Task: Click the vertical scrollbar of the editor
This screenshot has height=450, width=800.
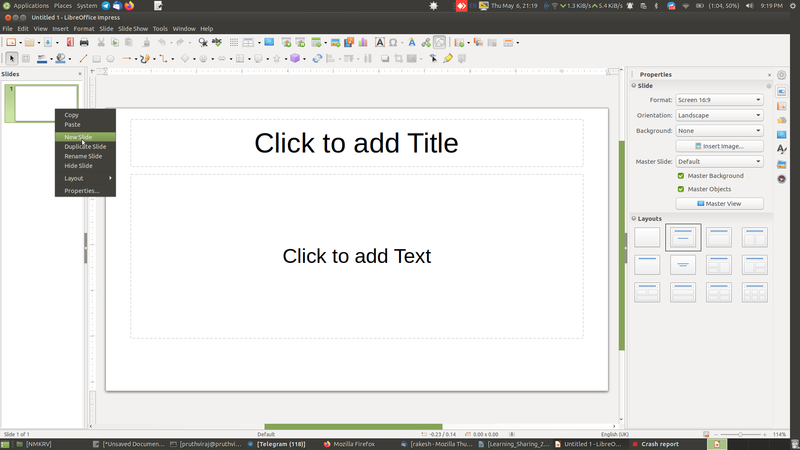Action: click(x=621, y=245)
